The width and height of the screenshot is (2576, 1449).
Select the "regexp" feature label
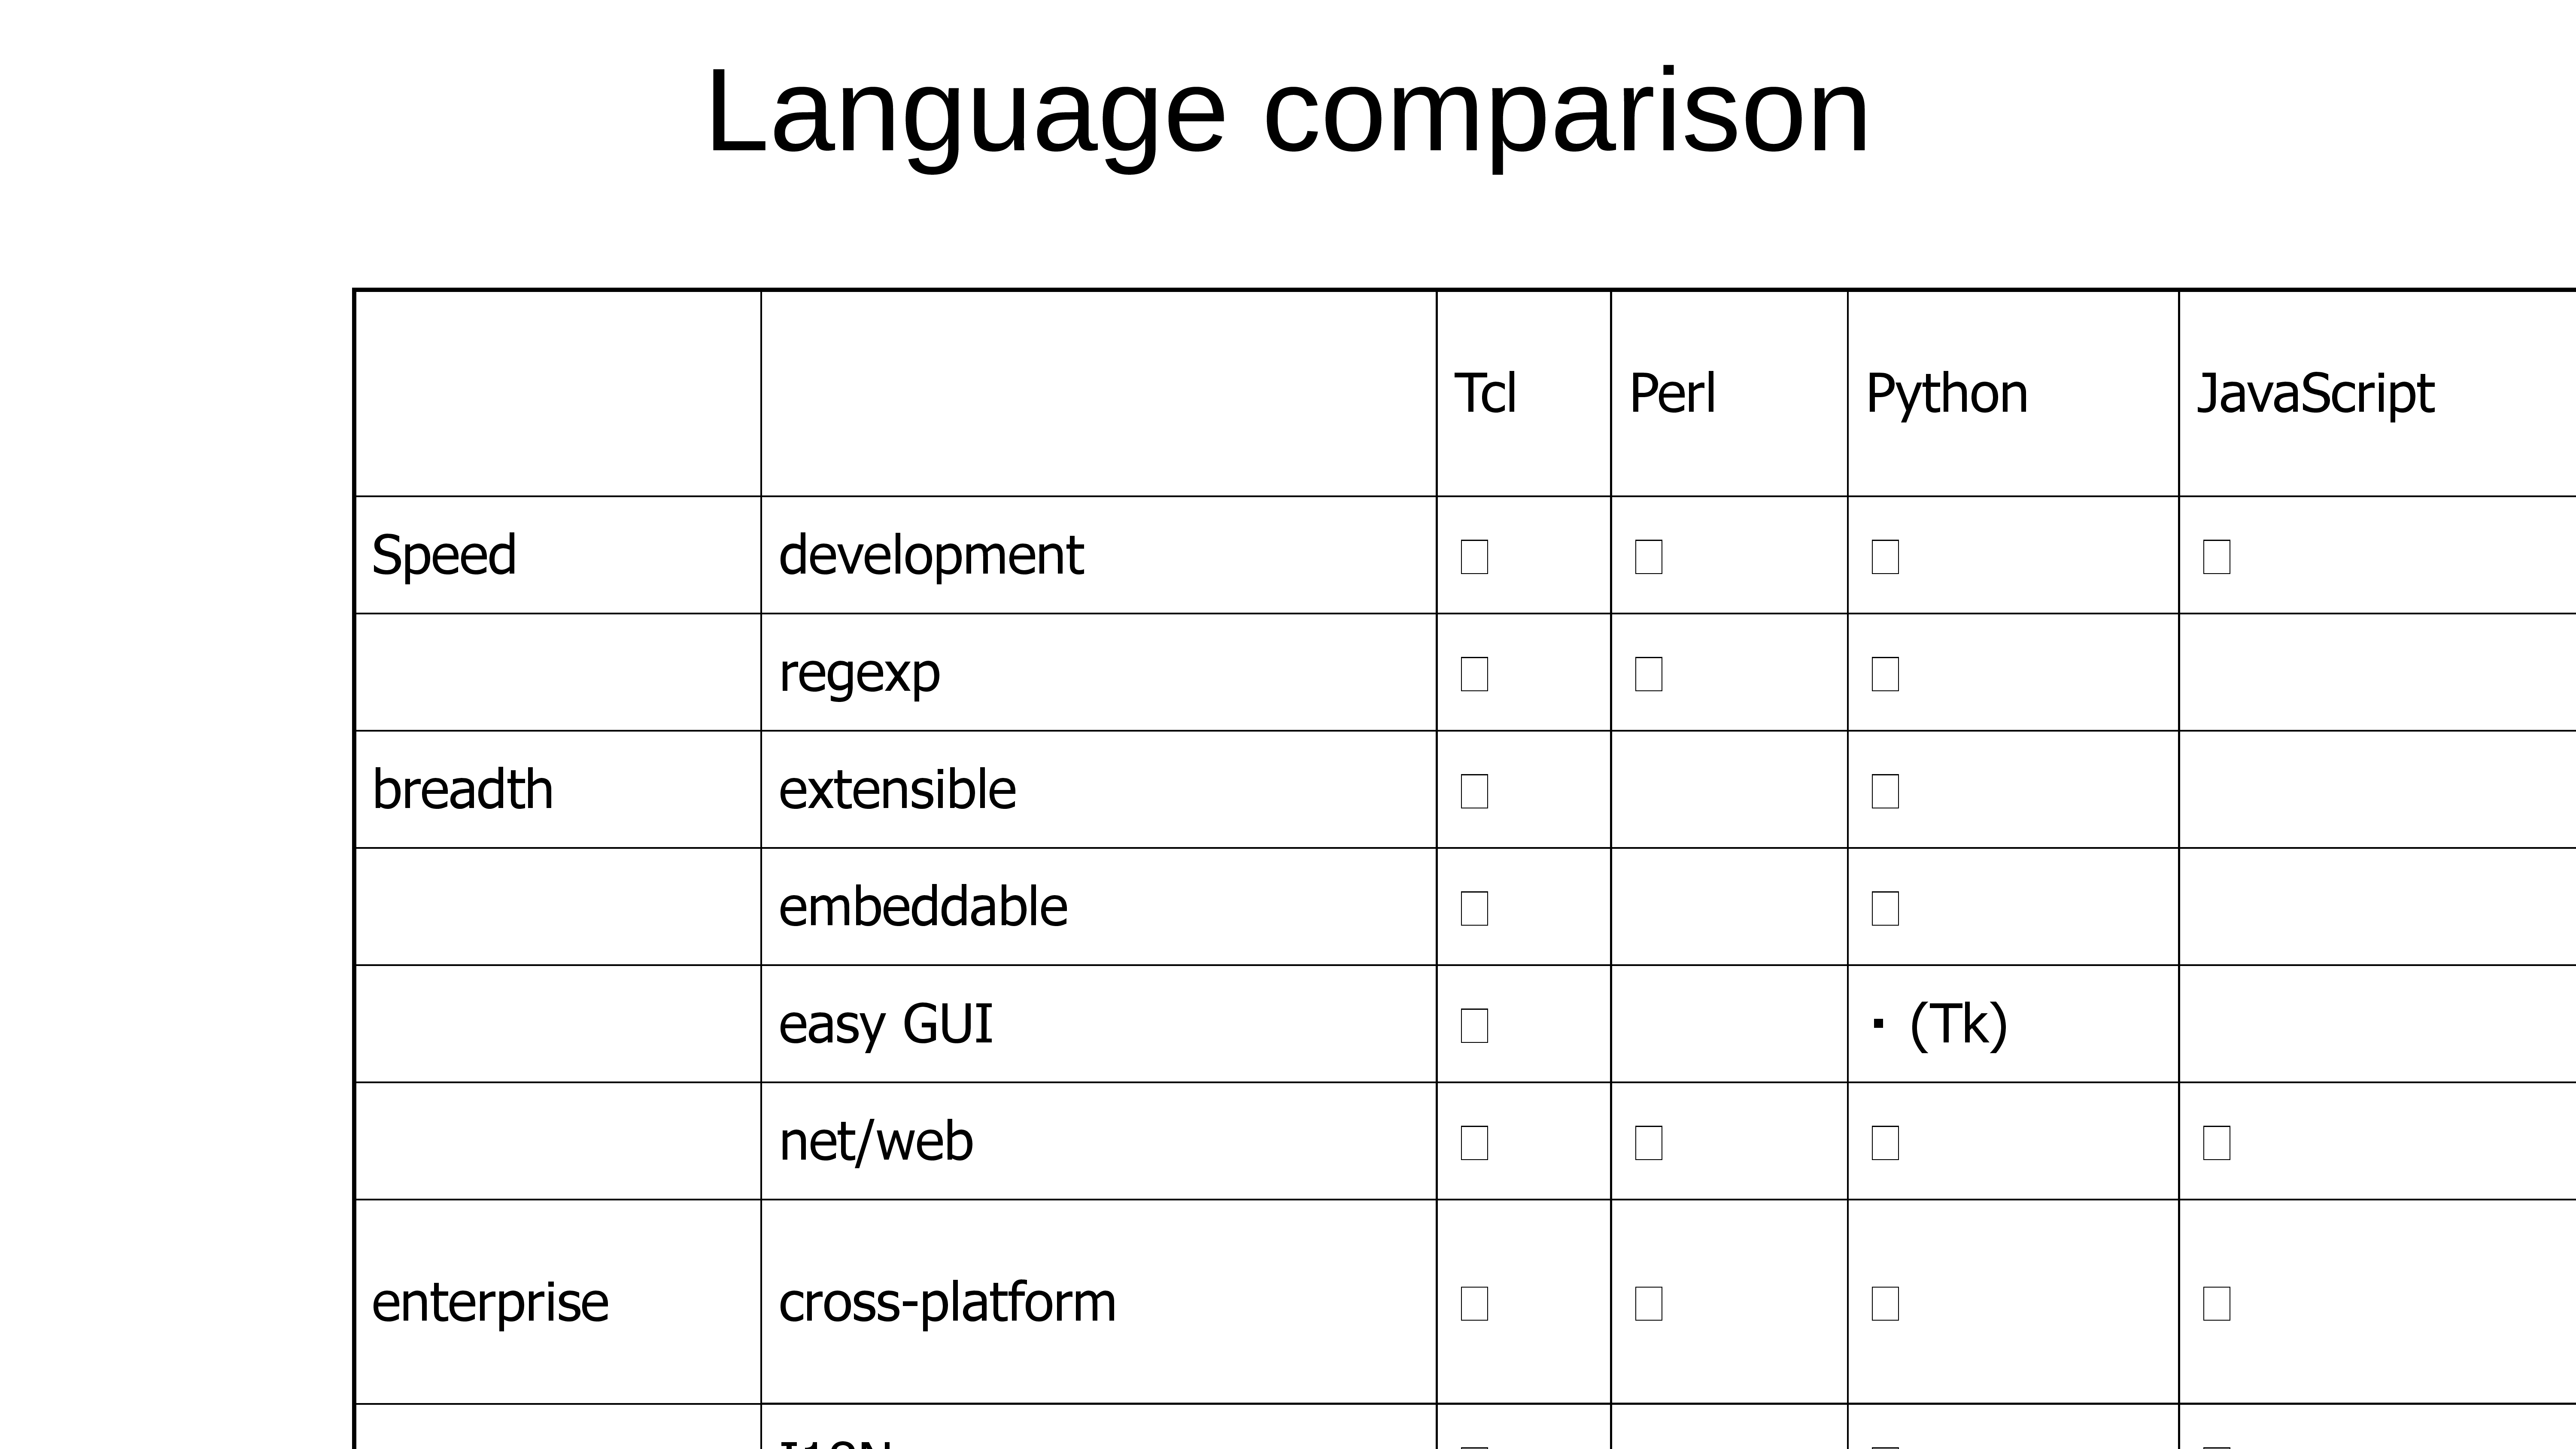point(859,673)
